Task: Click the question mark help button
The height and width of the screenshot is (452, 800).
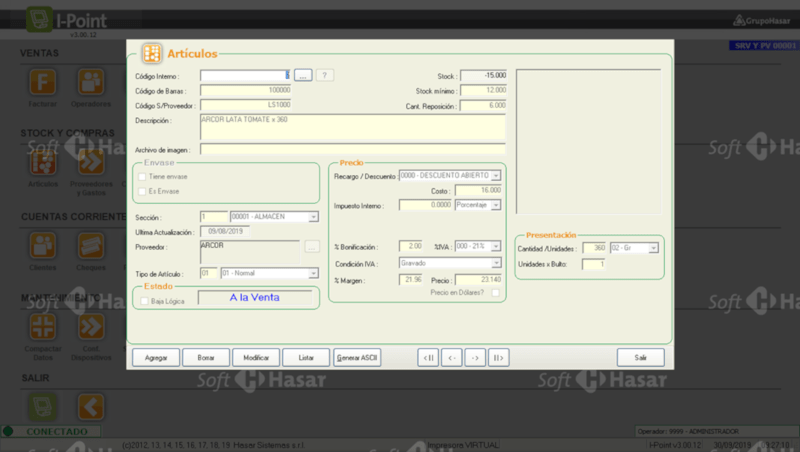Action: [x=325, y=75]
